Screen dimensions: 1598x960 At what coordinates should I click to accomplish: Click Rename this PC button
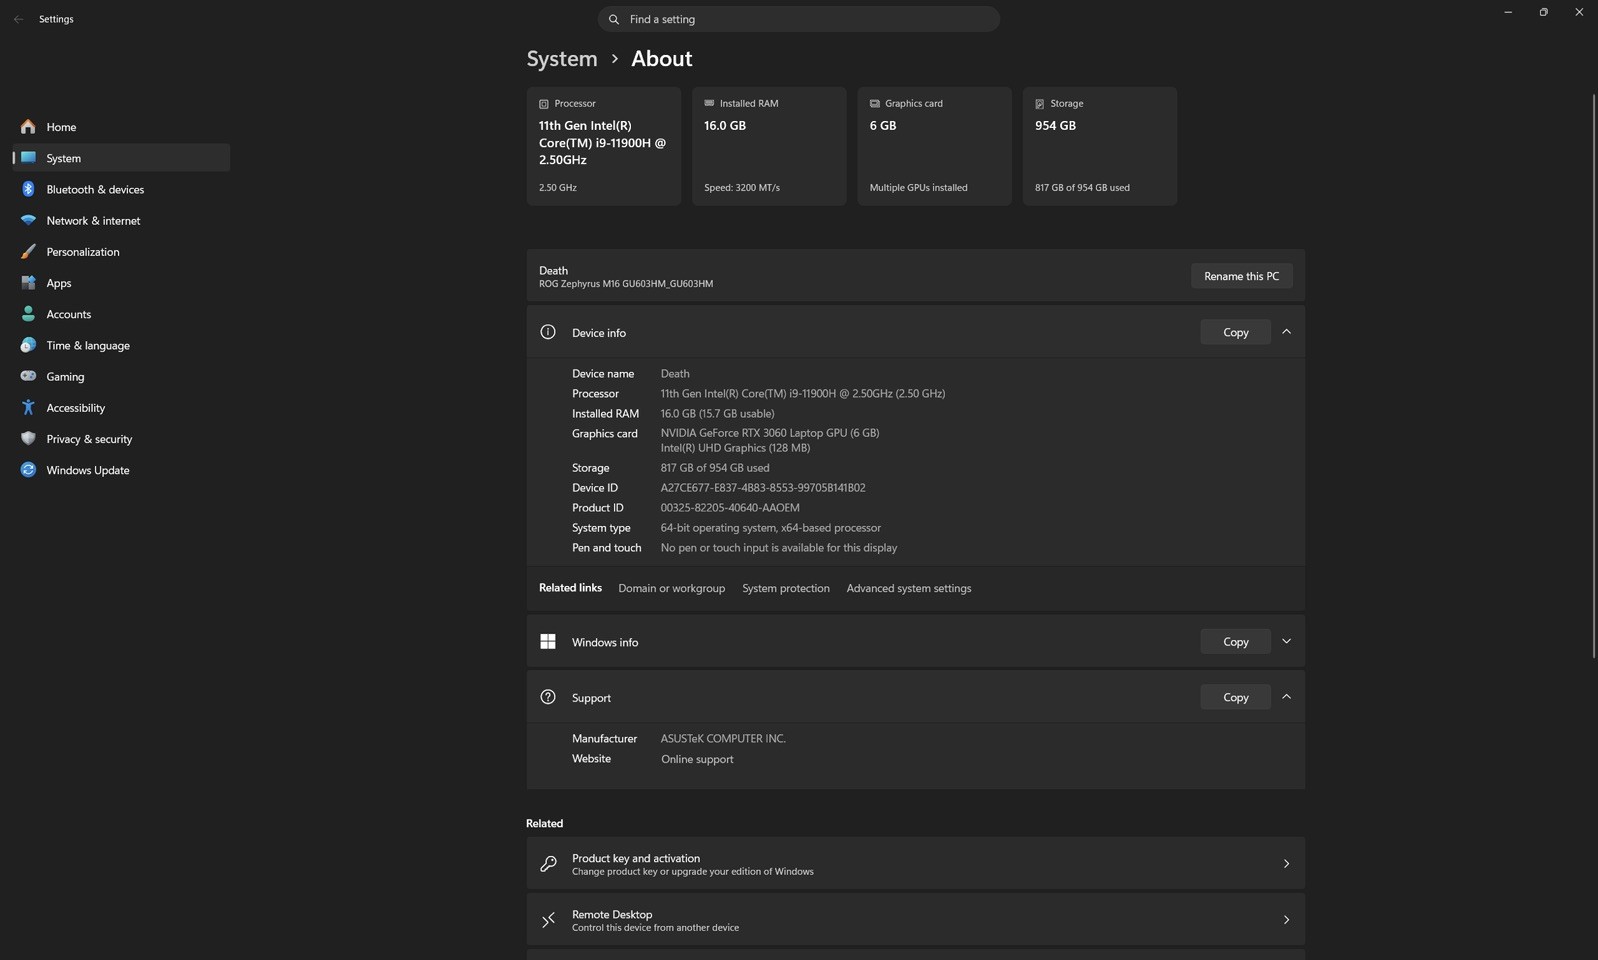[x=1241, y=276]
